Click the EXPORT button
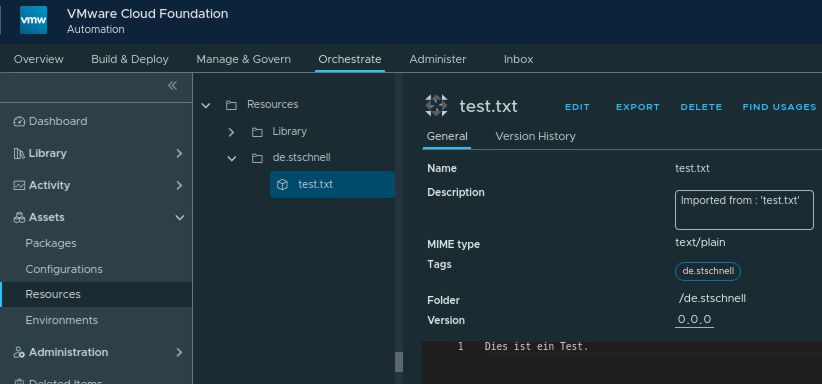The height and width of the screenshot is (384, 822). [x=637, y=107]
